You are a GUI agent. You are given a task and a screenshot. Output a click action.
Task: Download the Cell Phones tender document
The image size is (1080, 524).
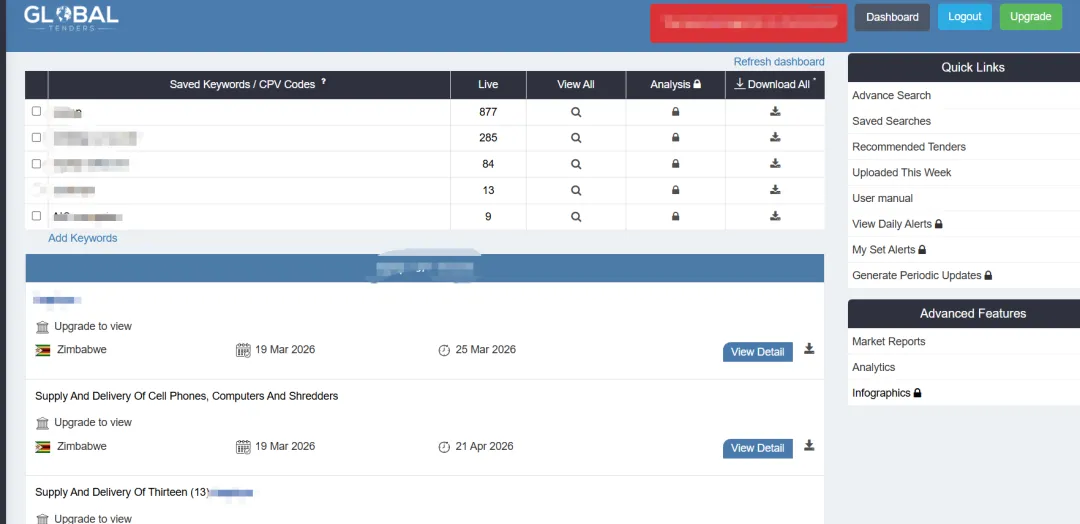(809, 445)
